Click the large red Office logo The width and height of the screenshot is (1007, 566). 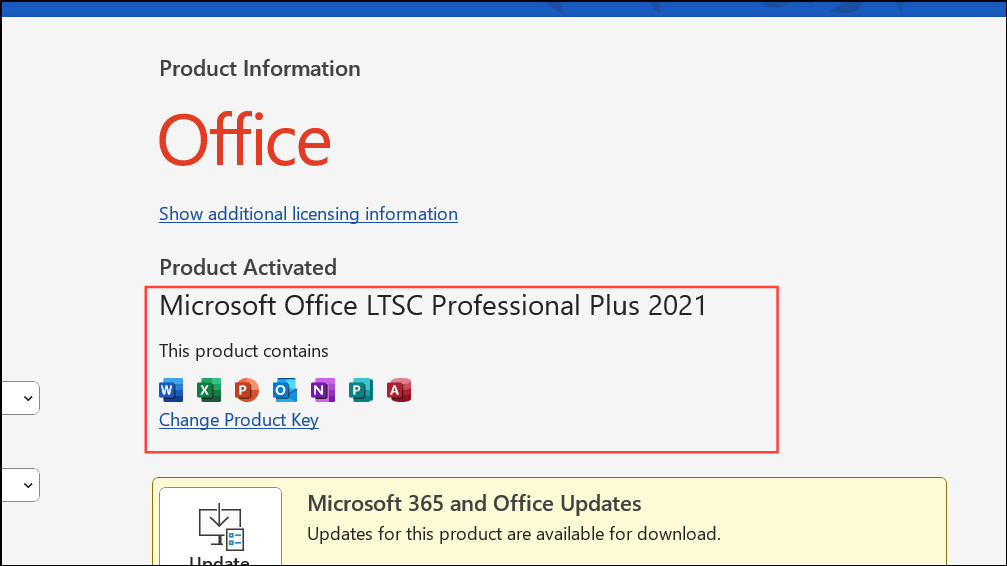pos(245,140)
